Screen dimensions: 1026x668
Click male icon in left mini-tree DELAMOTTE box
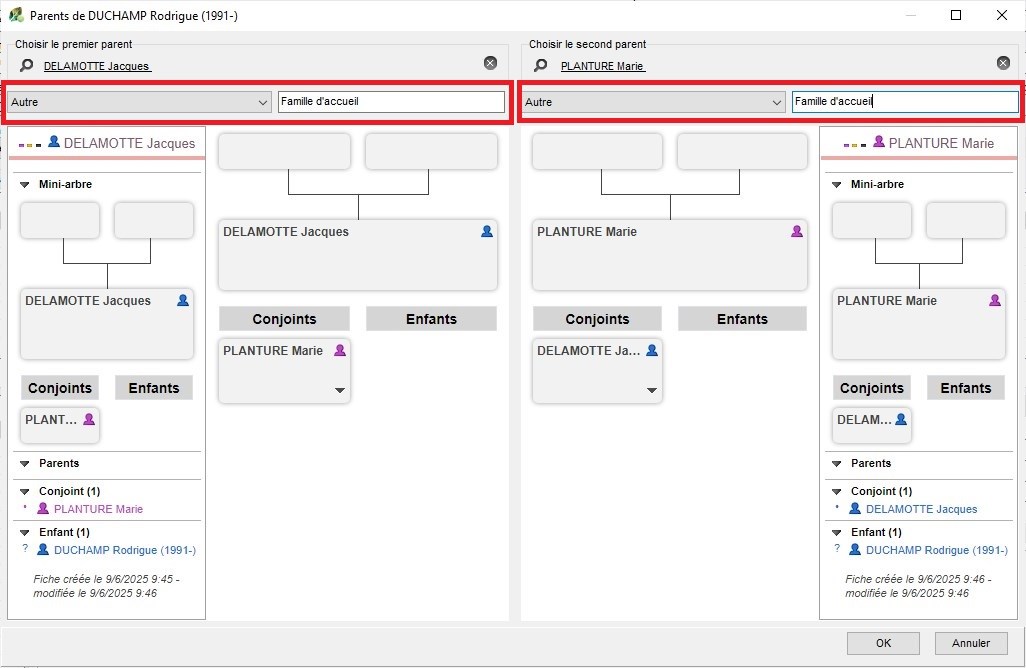pyautogui.click(x=183, y=300)
